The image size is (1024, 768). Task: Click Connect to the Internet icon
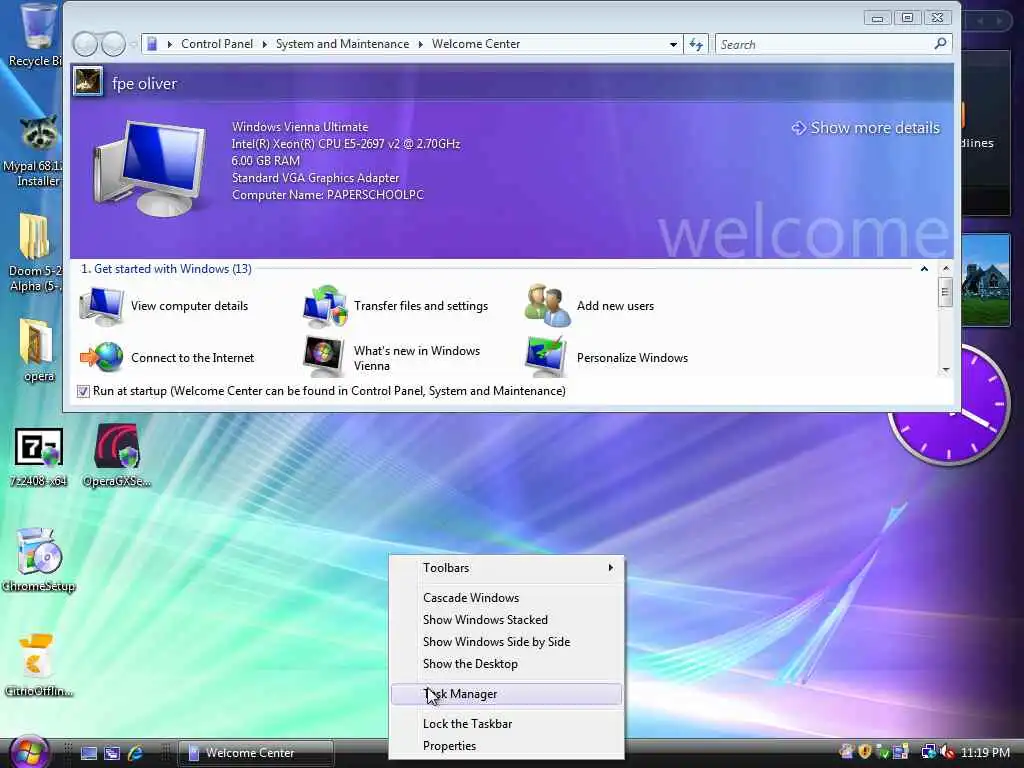coord(101,357)
